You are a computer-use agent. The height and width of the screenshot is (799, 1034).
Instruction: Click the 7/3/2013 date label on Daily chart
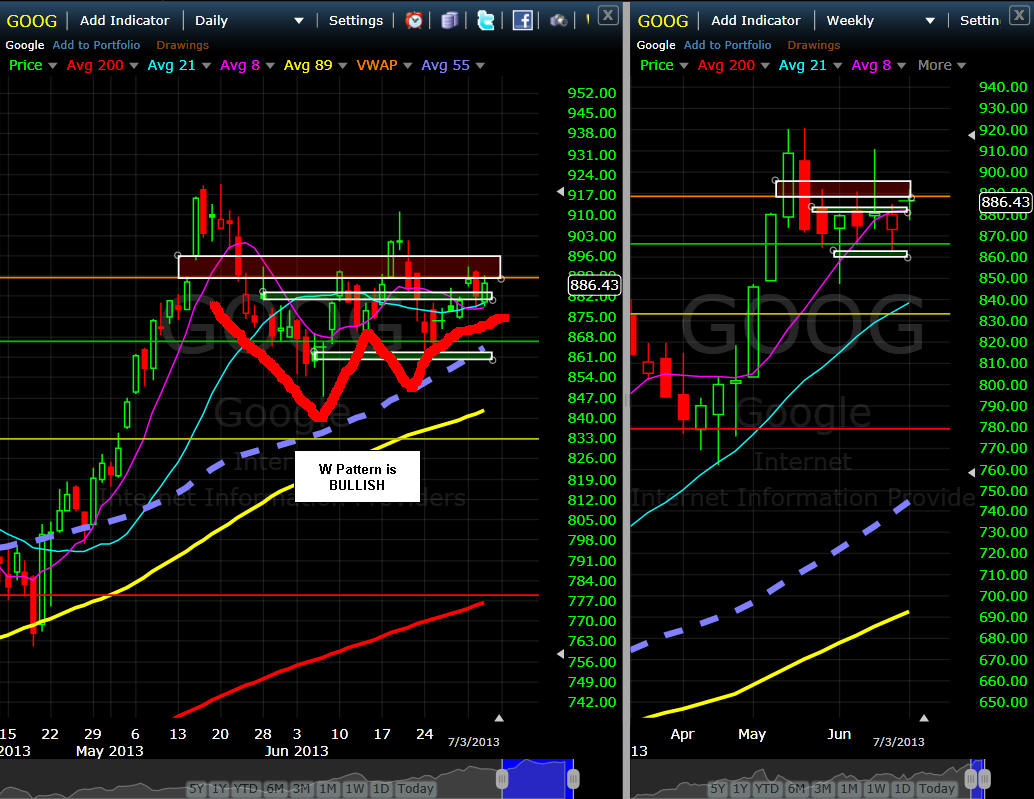click(x=473, y=742)
